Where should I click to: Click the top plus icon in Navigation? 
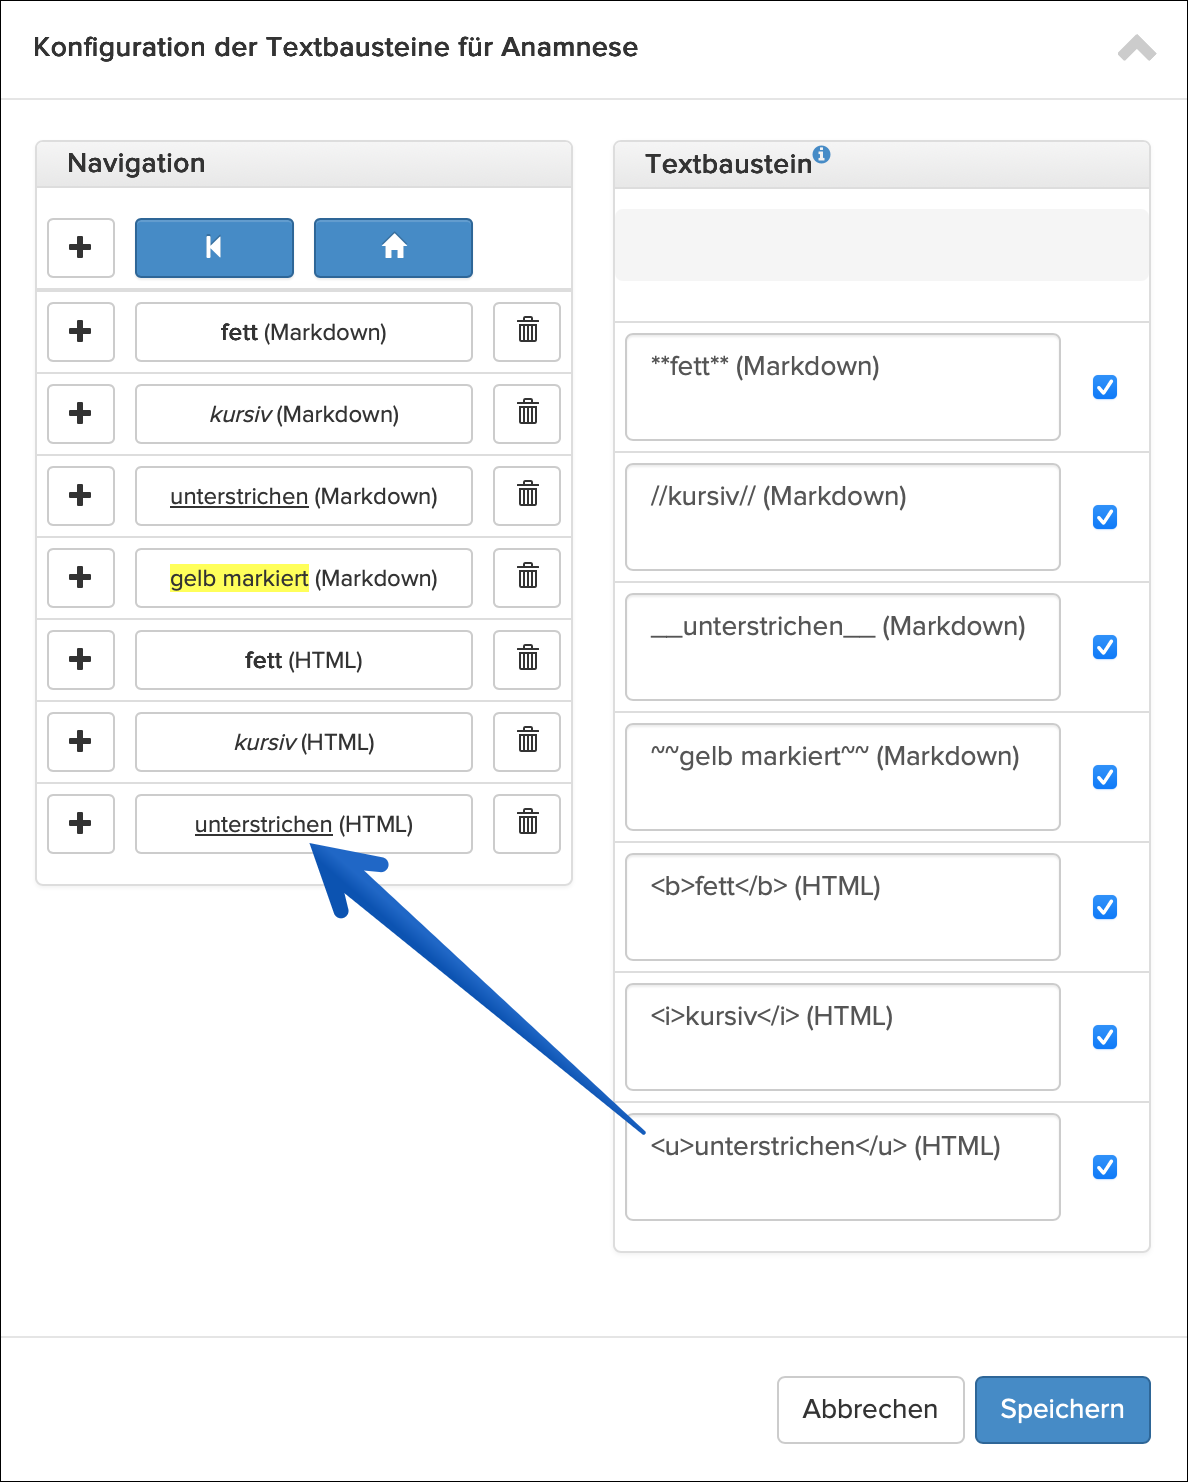click(81, 247)
